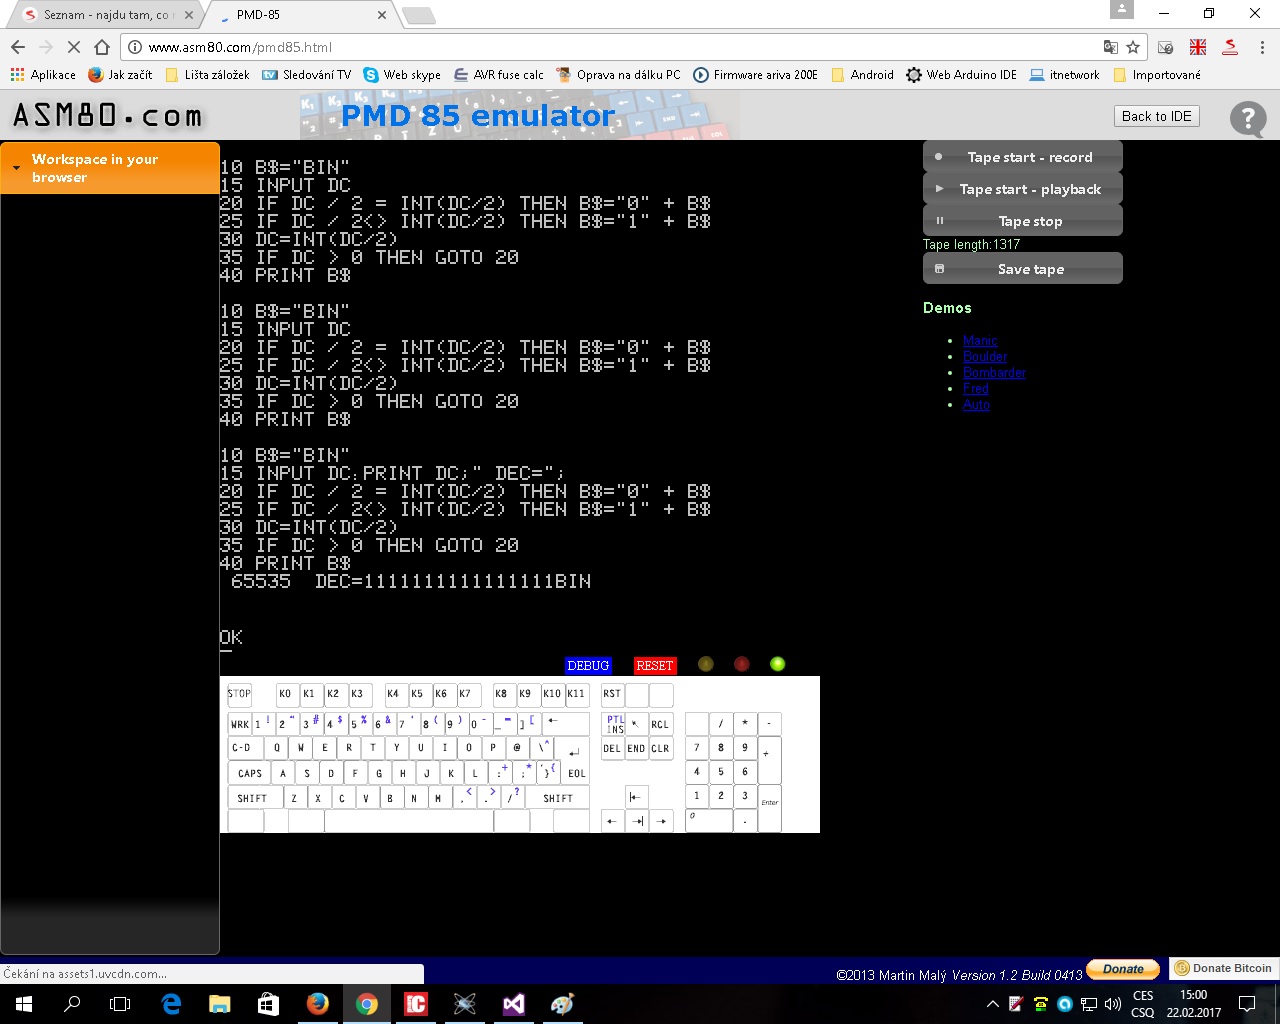Bookmark page with the star icon
1280x1024 pixels.
tap(1133, 47)
